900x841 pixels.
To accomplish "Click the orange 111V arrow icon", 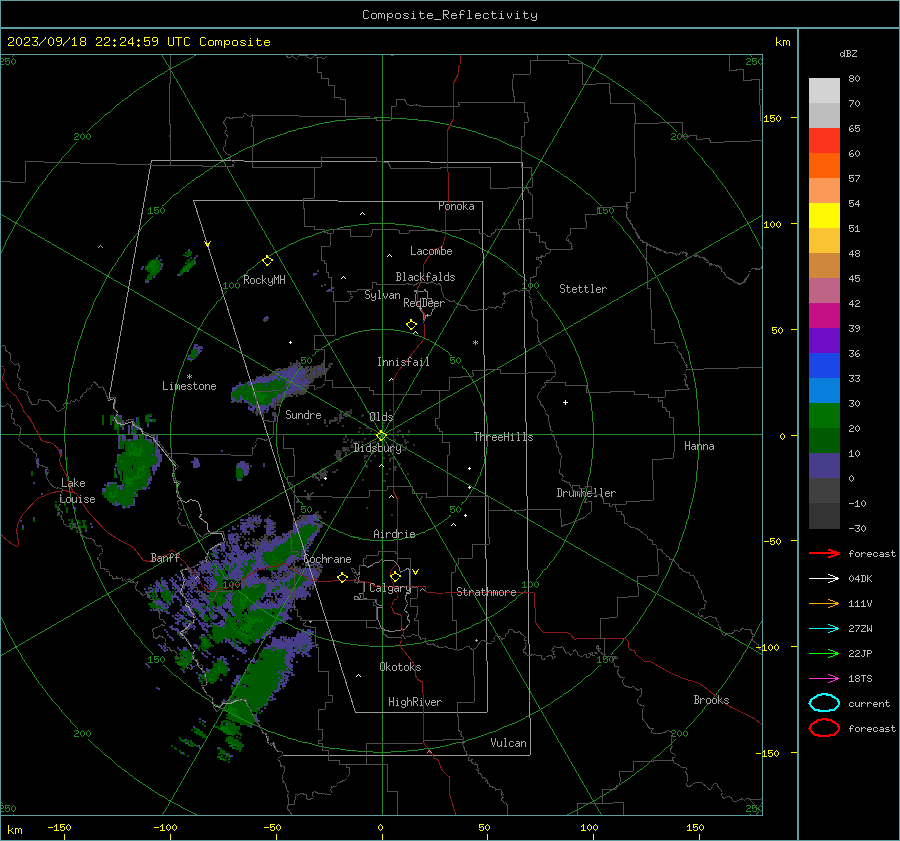I will click(x=824, y=603).
